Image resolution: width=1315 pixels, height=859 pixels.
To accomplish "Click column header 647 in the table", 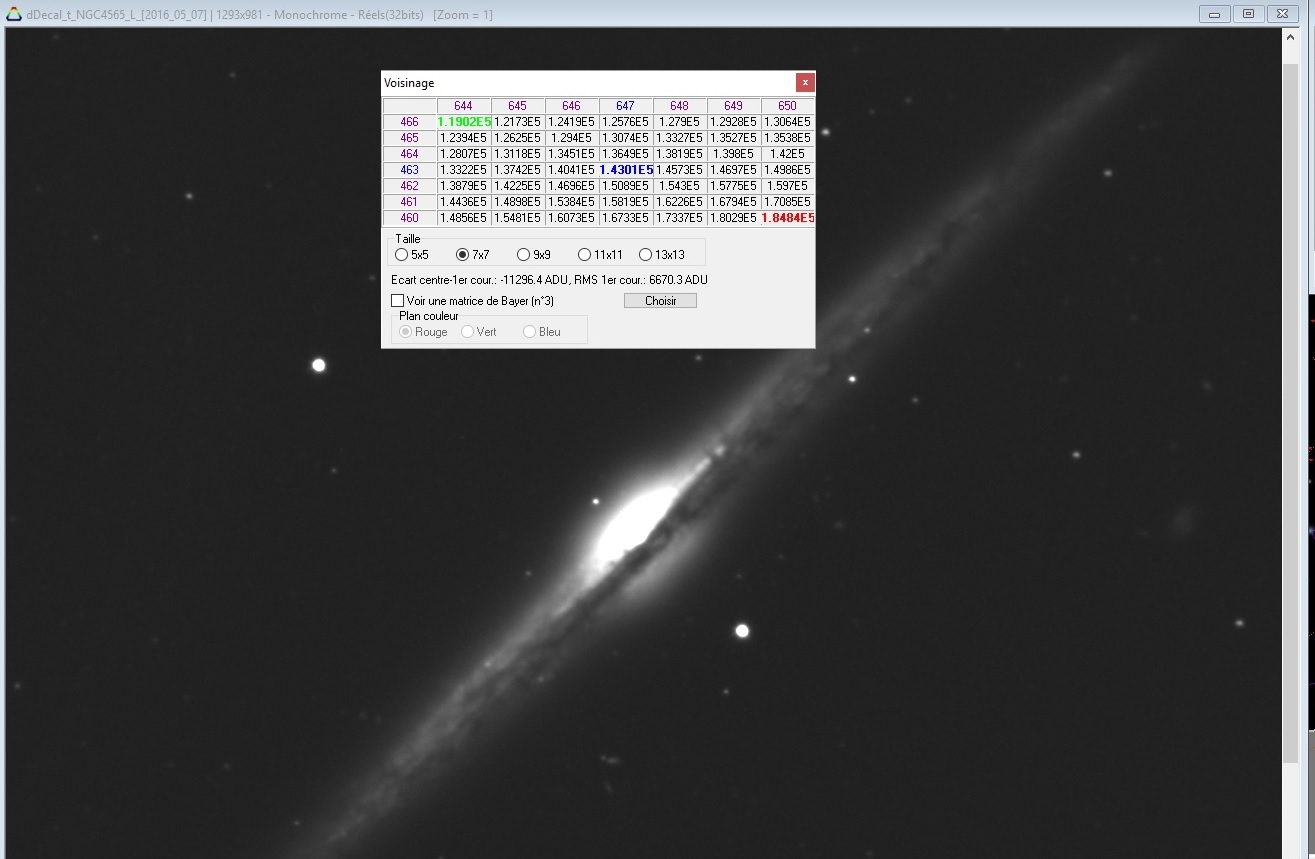I will pyautogui.click(x=625, y=106).
